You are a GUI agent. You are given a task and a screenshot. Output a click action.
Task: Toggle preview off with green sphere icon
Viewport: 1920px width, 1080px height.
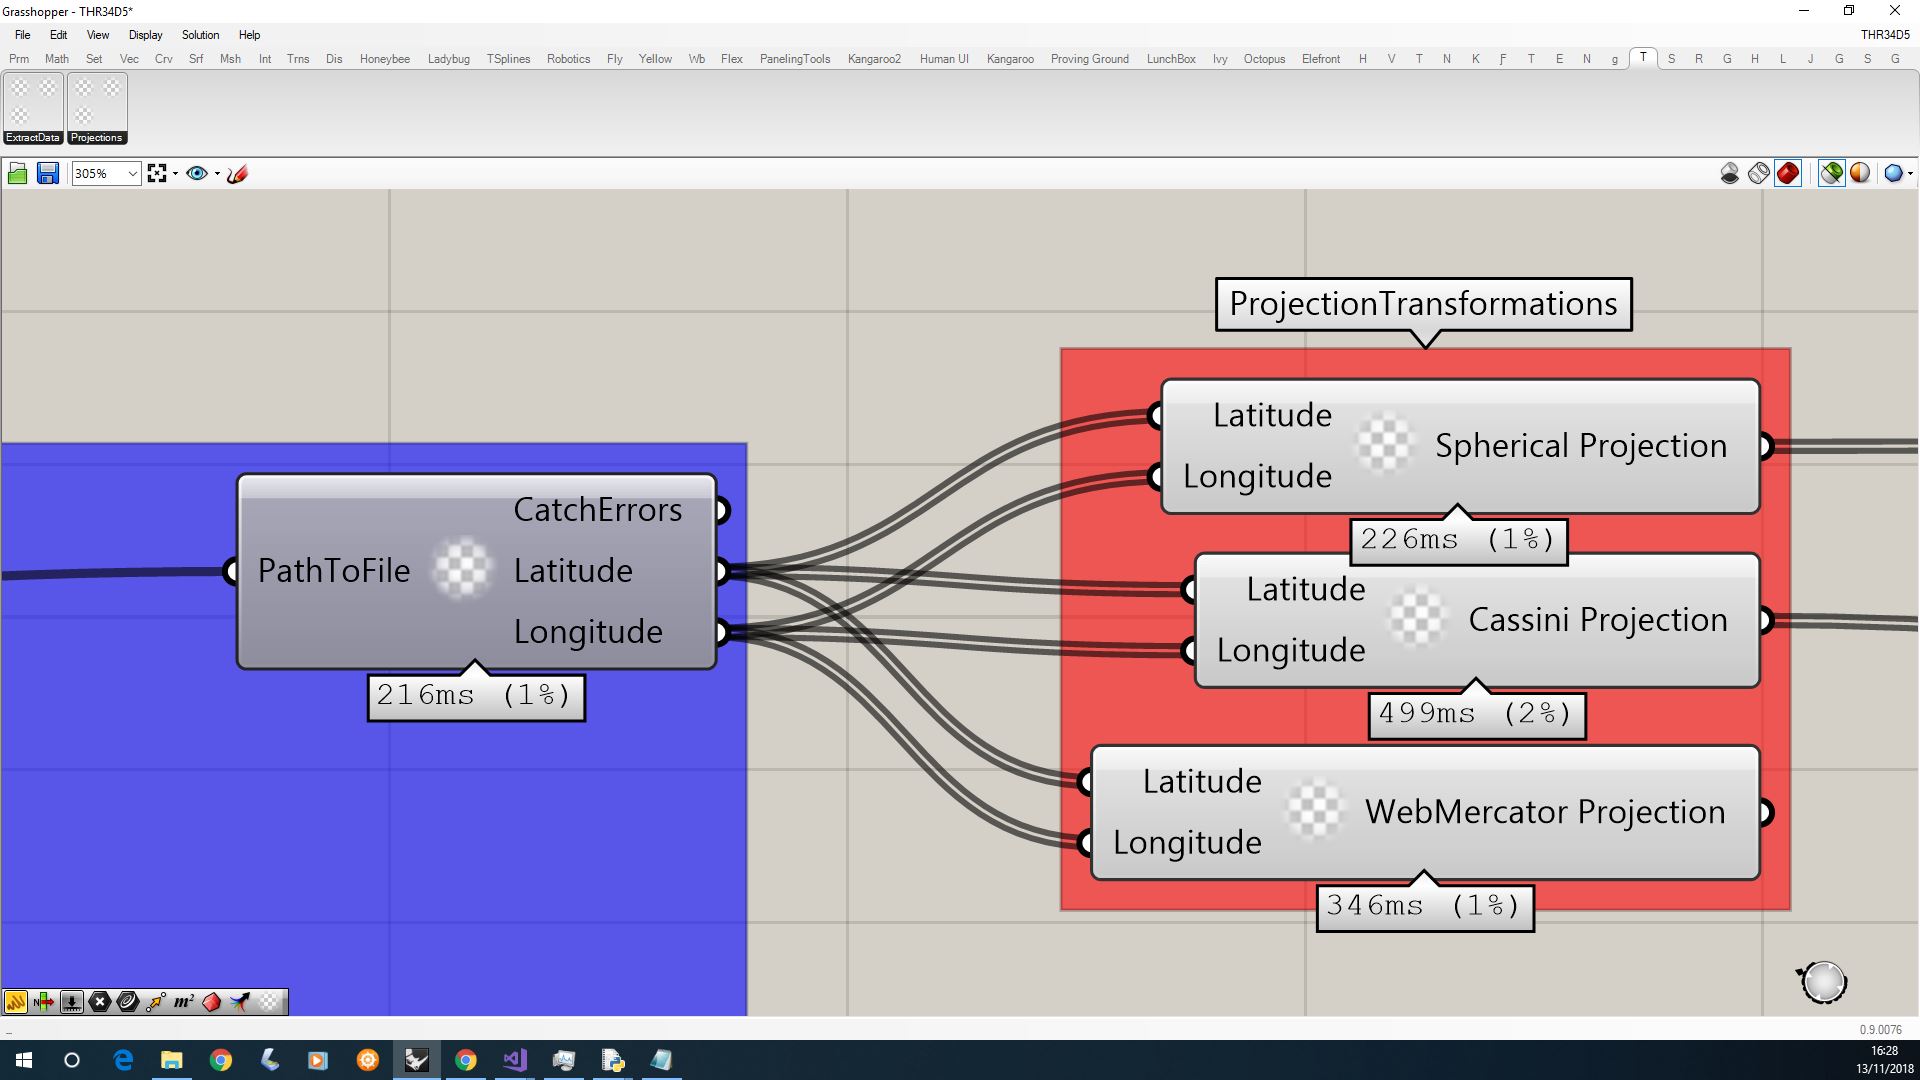(1830, 173)
